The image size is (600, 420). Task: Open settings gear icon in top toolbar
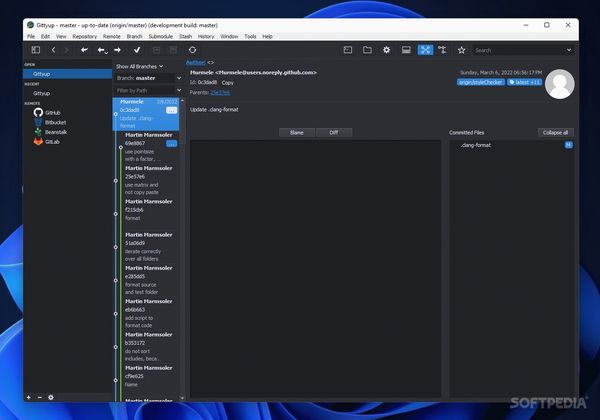pos(386,49)
